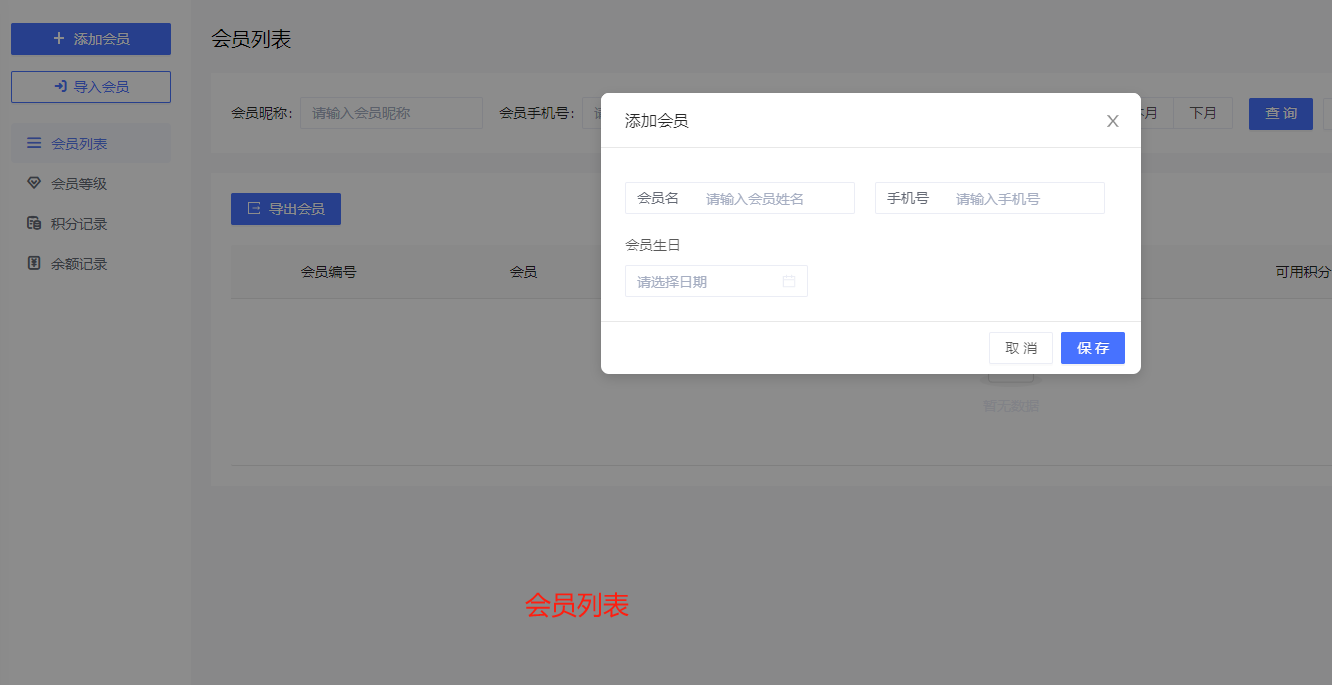Click the list icon beside 会员列表
1332x685 pixels.
point(34,143)
